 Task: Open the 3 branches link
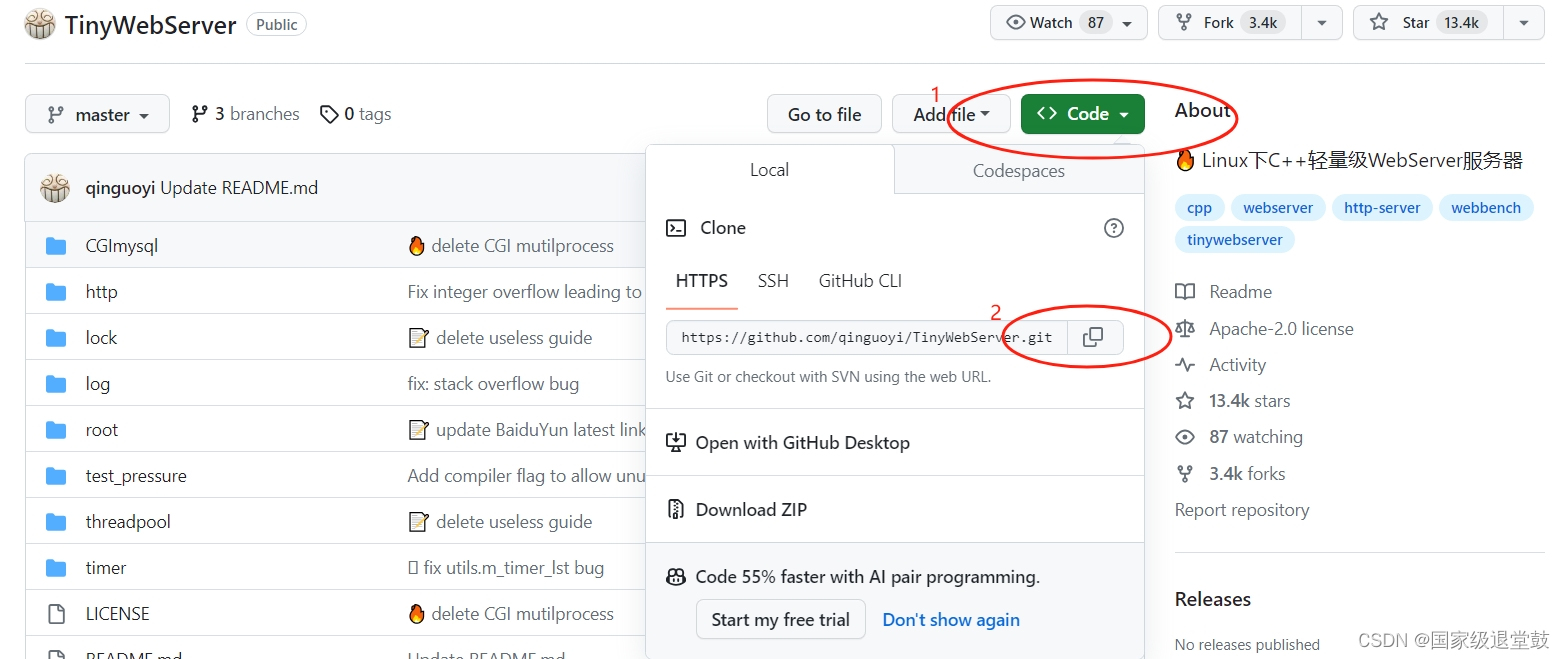(x=245, y=114)
